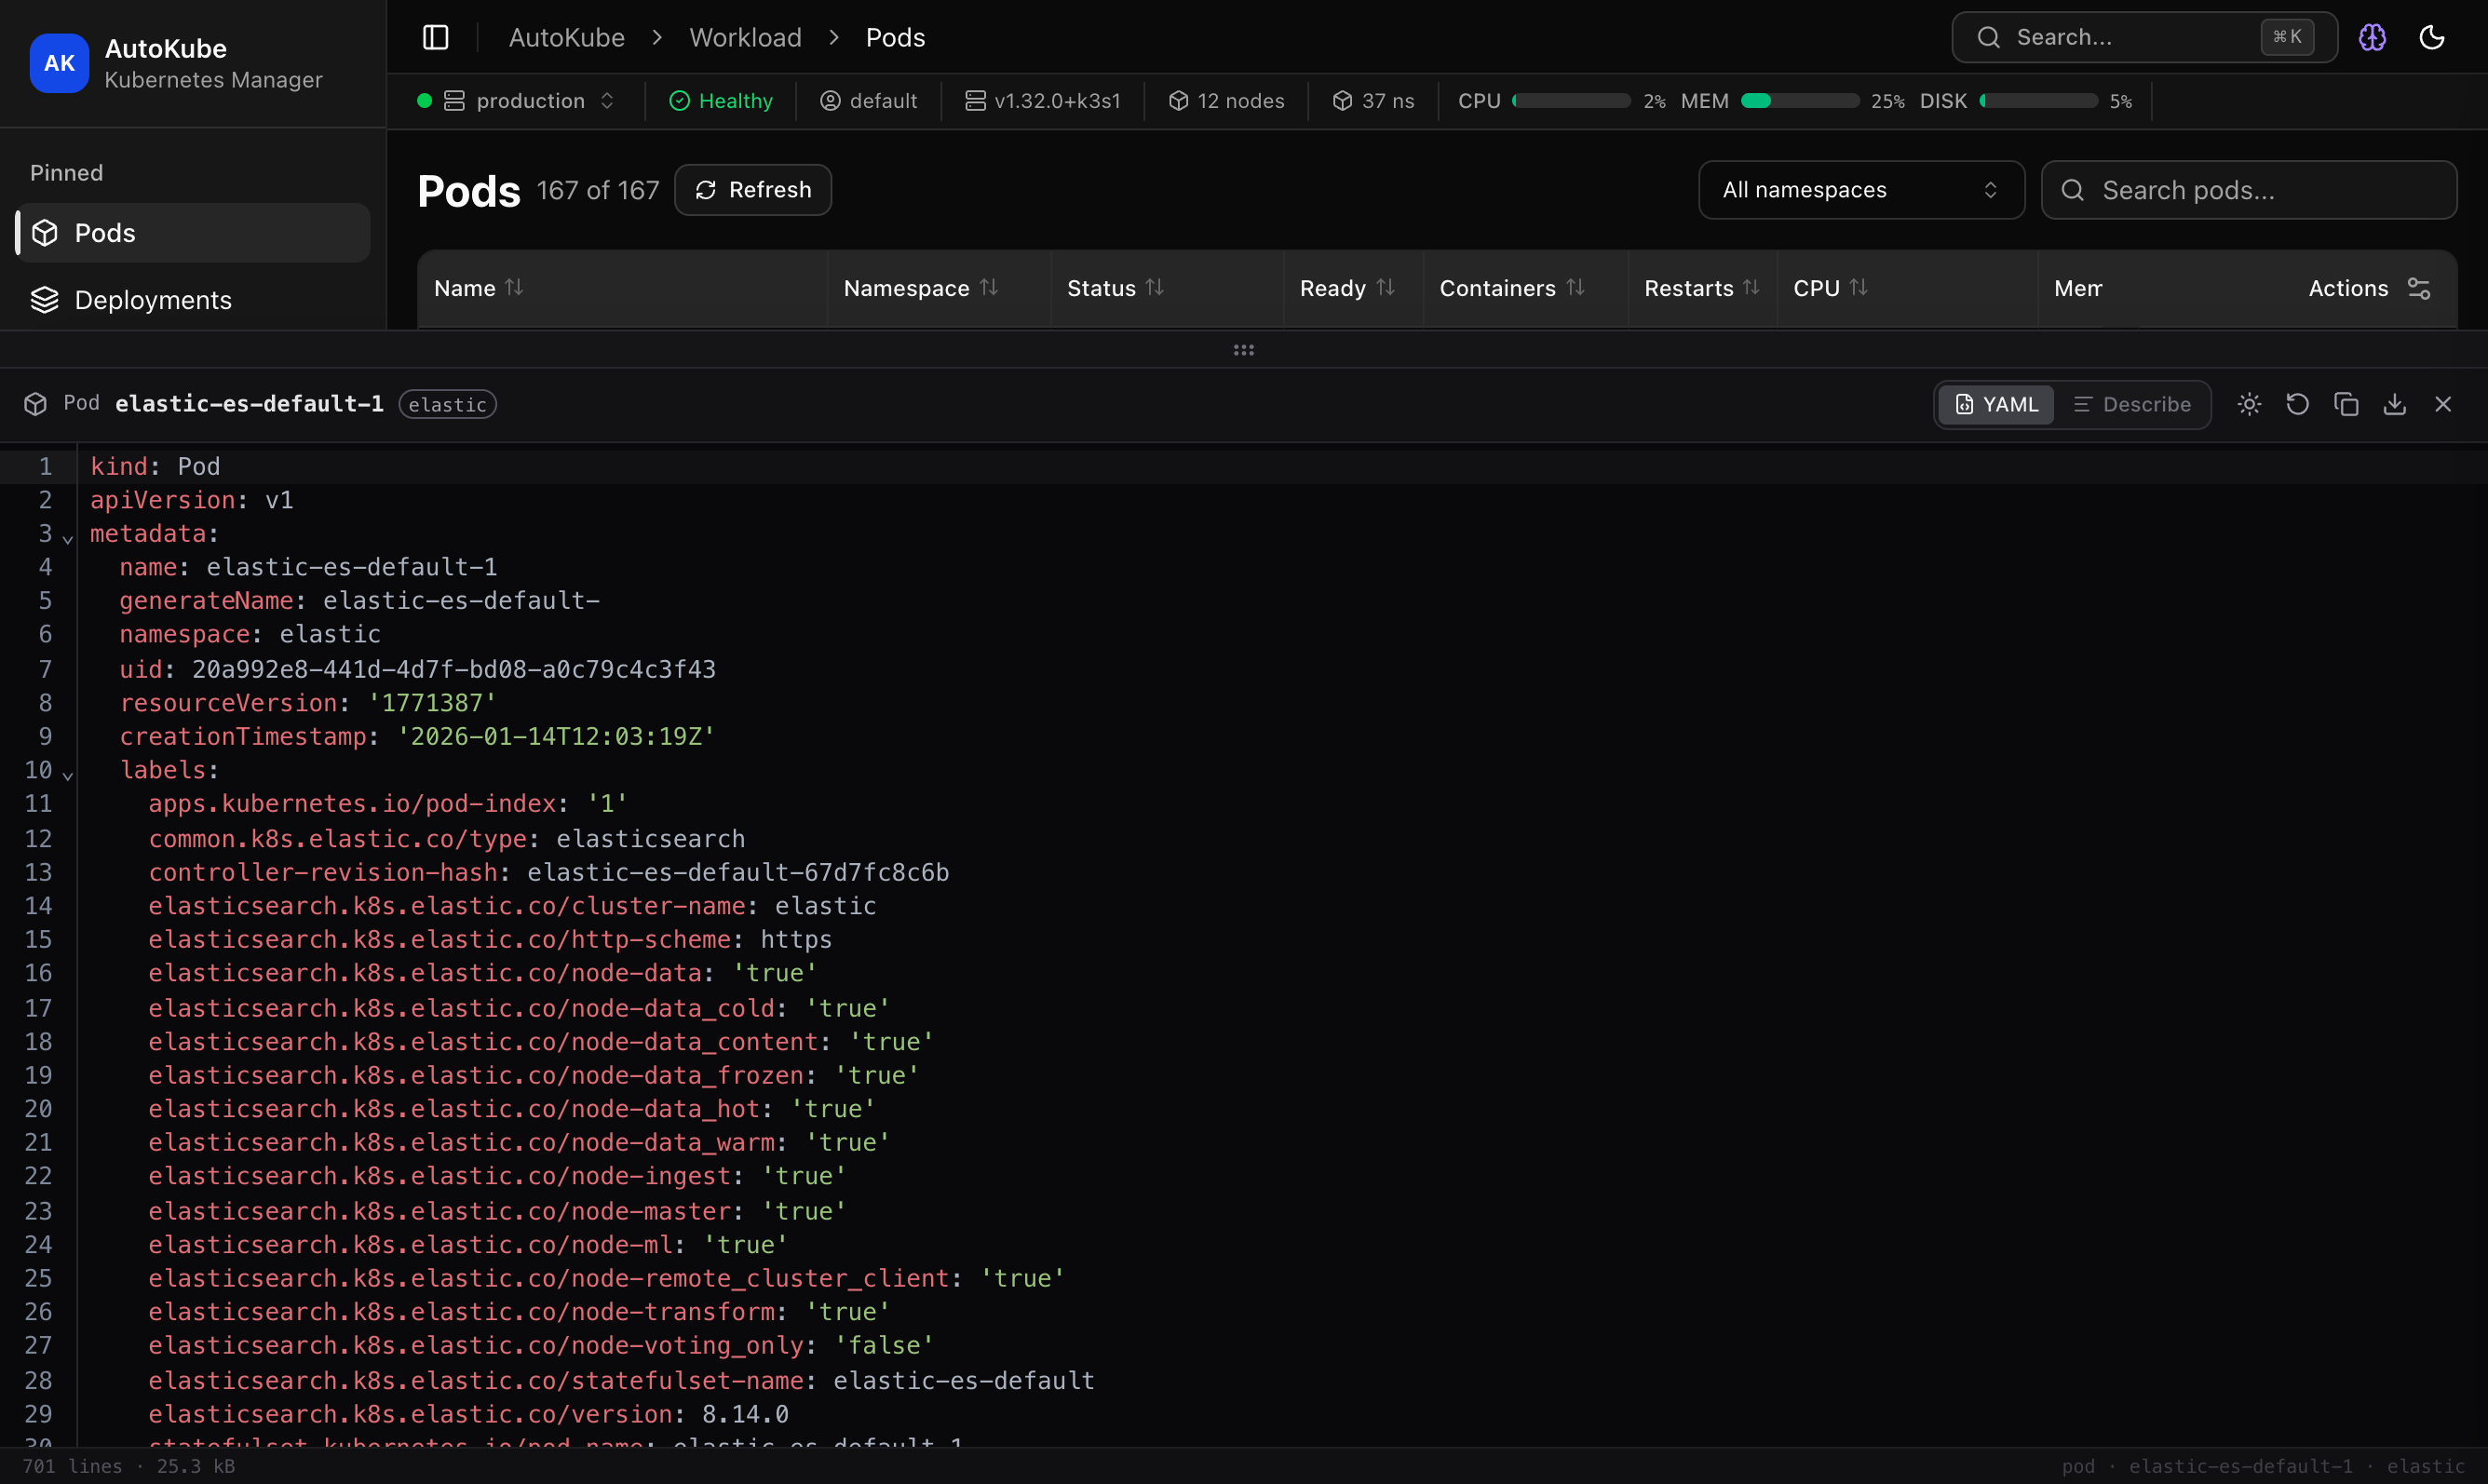Click the Pinned section label
This screenshot has height=1484, width=2488.
coord(66,173)
